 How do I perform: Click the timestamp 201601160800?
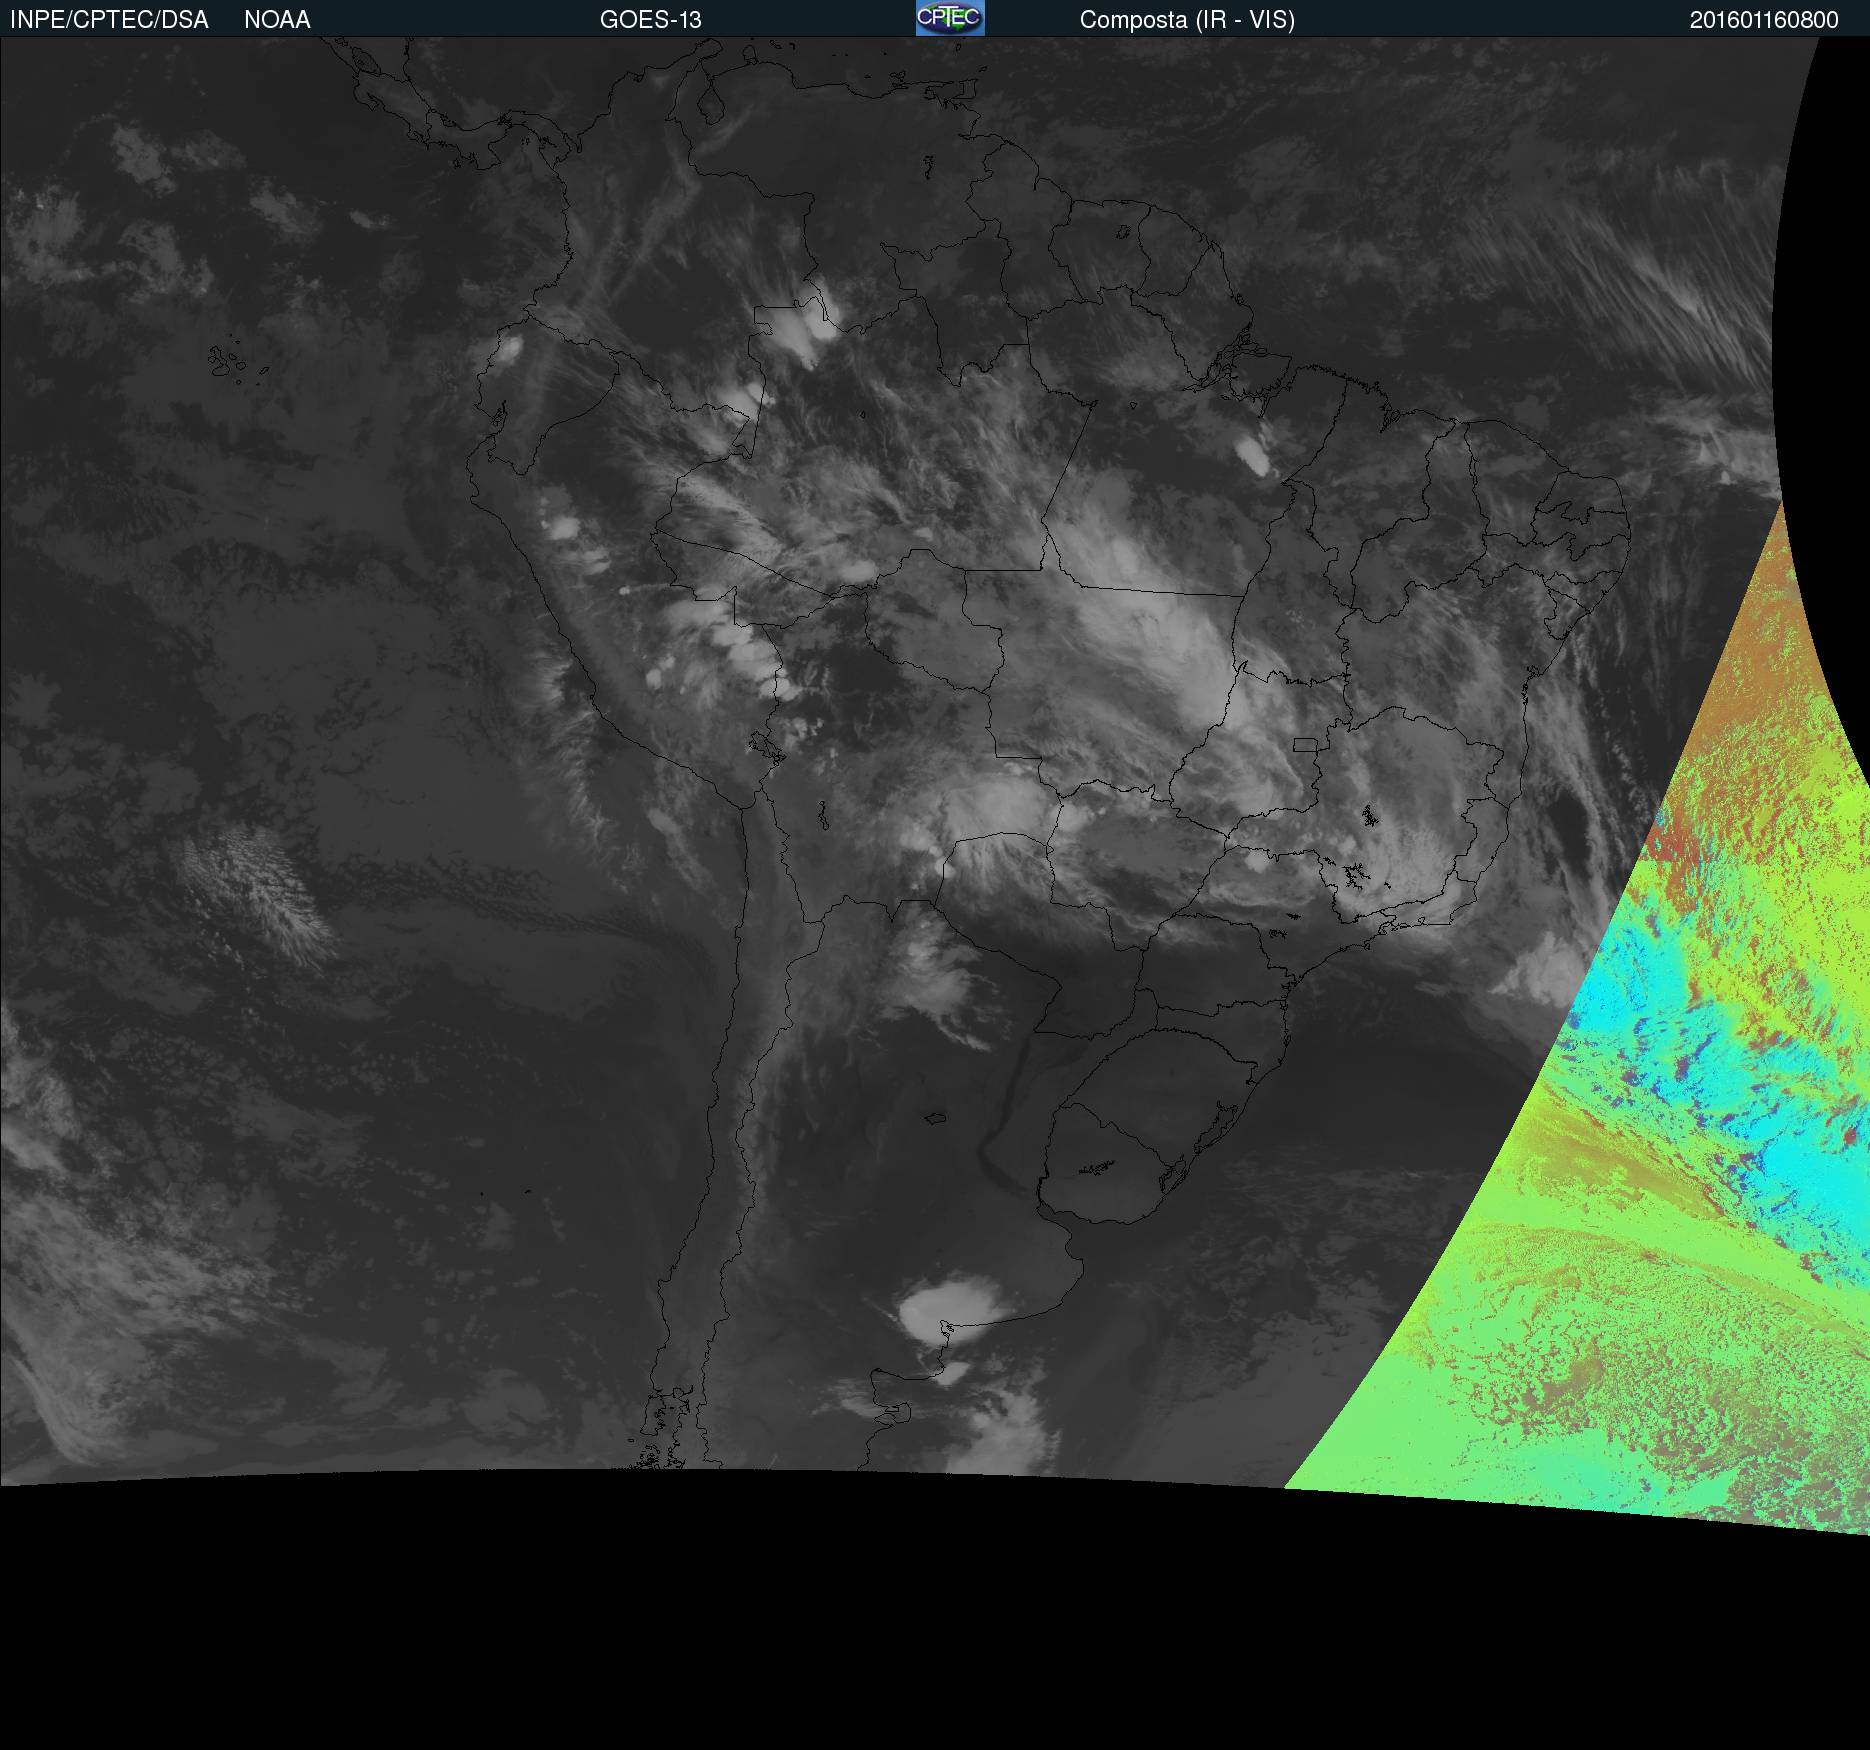(x=1764, y=20)
